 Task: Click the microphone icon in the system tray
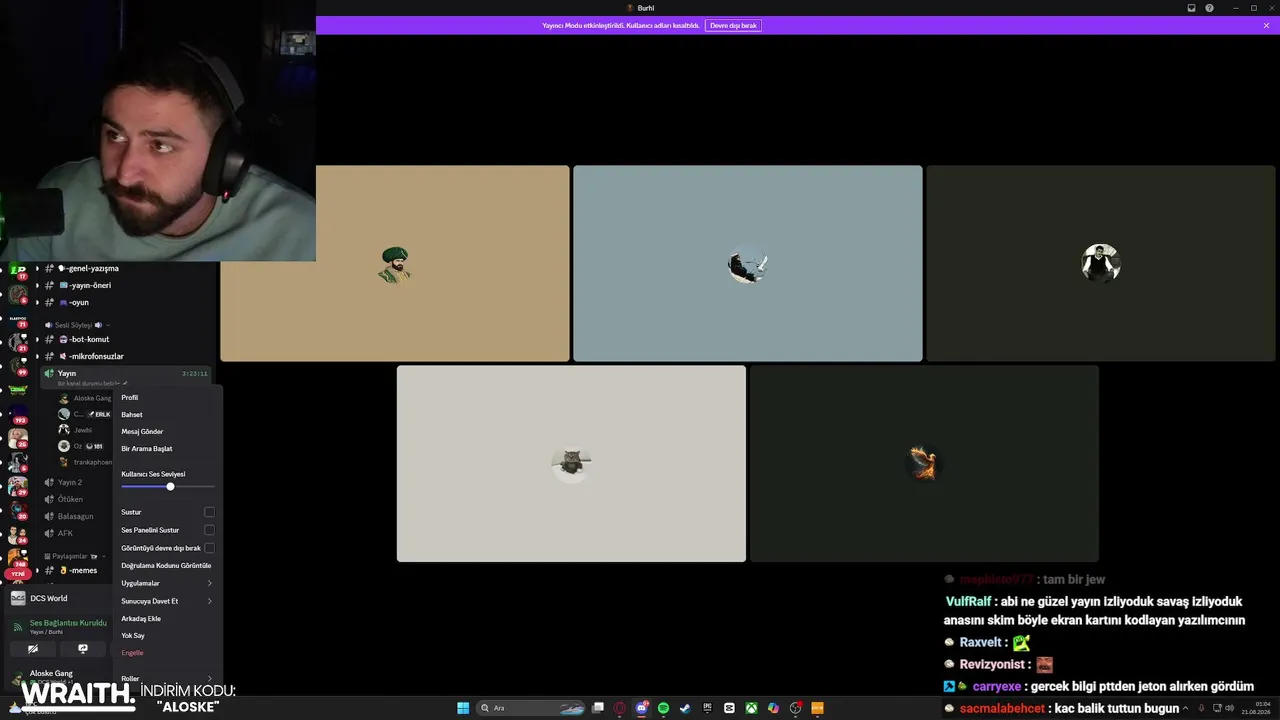tap(1201, 708)
